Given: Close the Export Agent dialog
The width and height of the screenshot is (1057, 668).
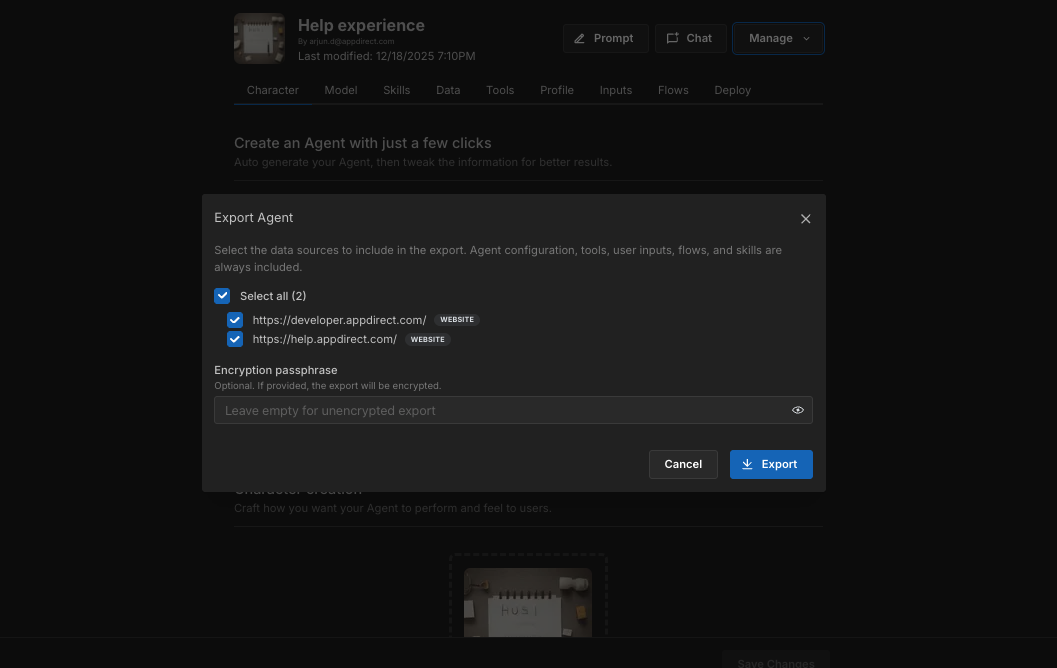Looking at the screenshot, I should 805,219.
